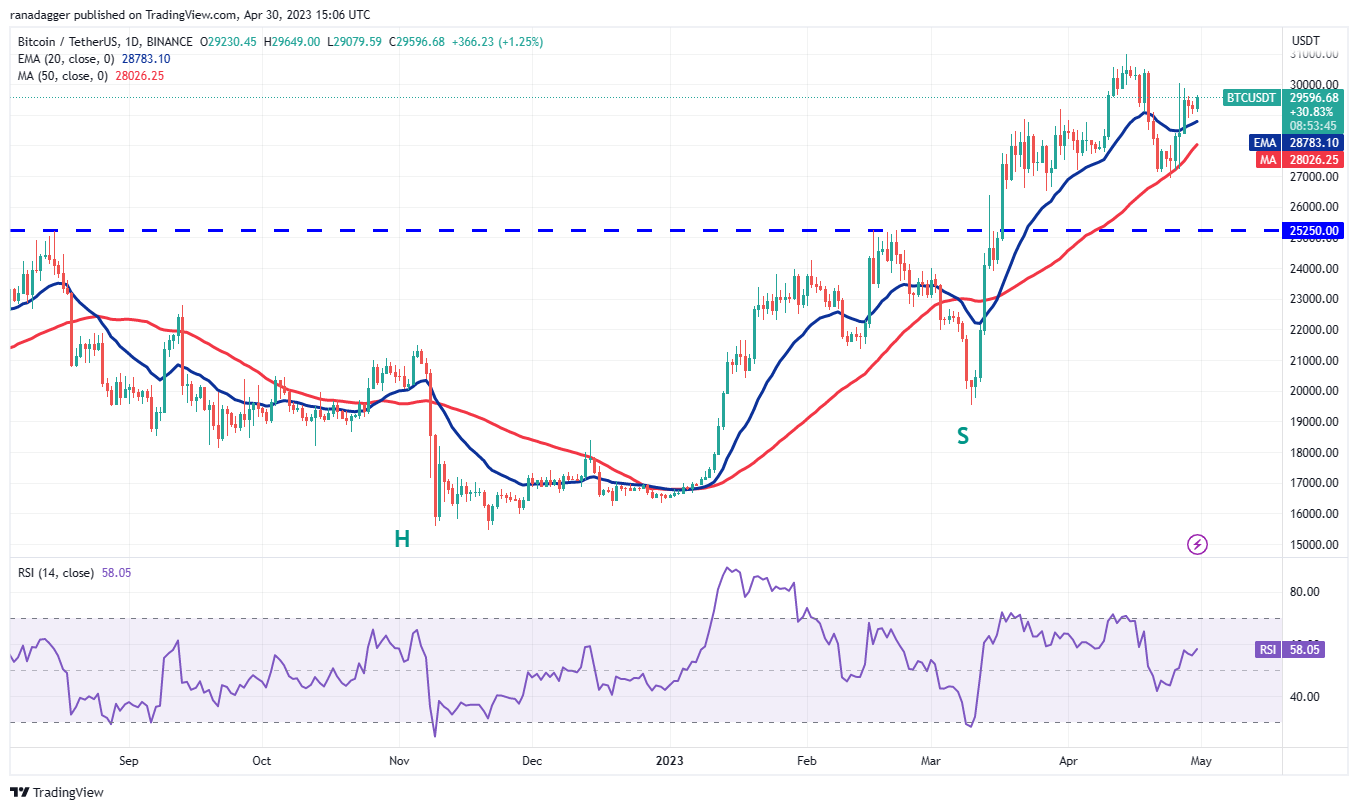The image size is (1358, 810).
Task: Select the green S text annotation
Action: (962, 436)
